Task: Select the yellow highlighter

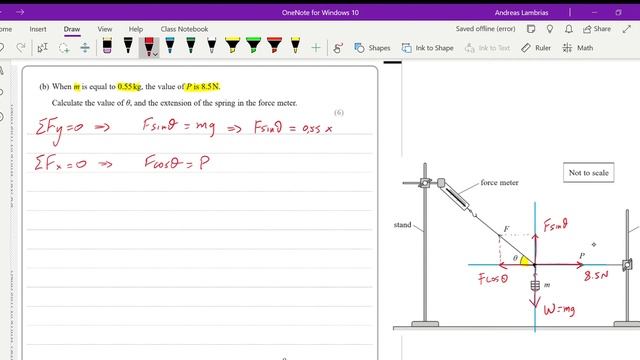Action: 233,46
